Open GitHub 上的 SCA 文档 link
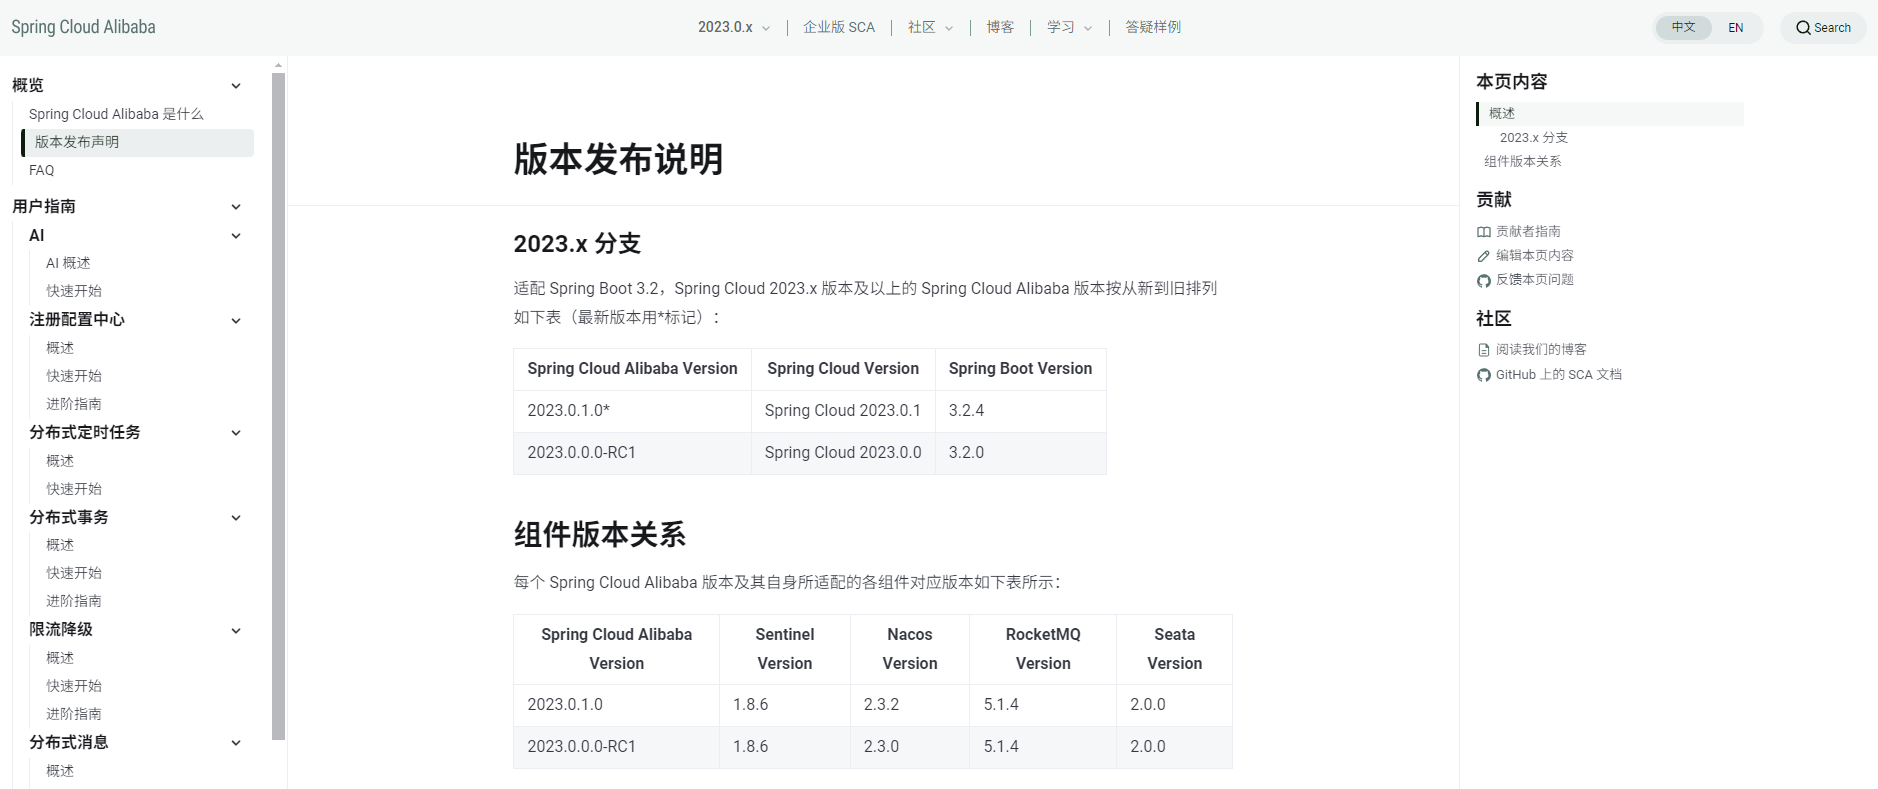Image resolution: width=1878 pixels, height=789 pixels. coord(1559,375)
